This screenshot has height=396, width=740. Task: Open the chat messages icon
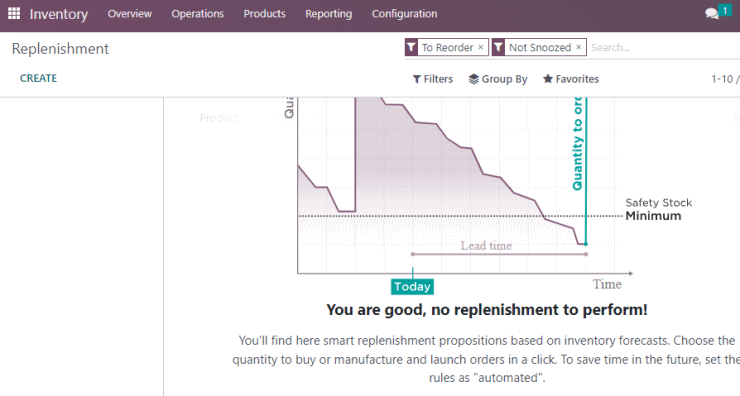(x=712, y=14)
